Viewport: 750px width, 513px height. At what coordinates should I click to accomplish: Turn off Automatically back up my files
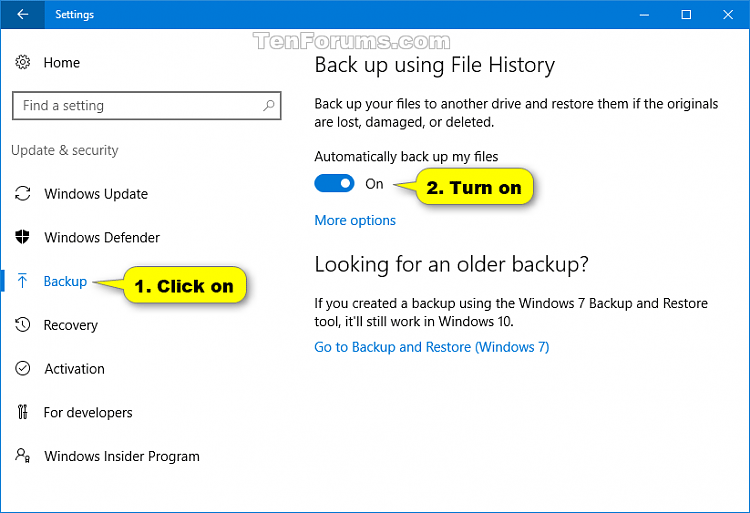[334, 184]
